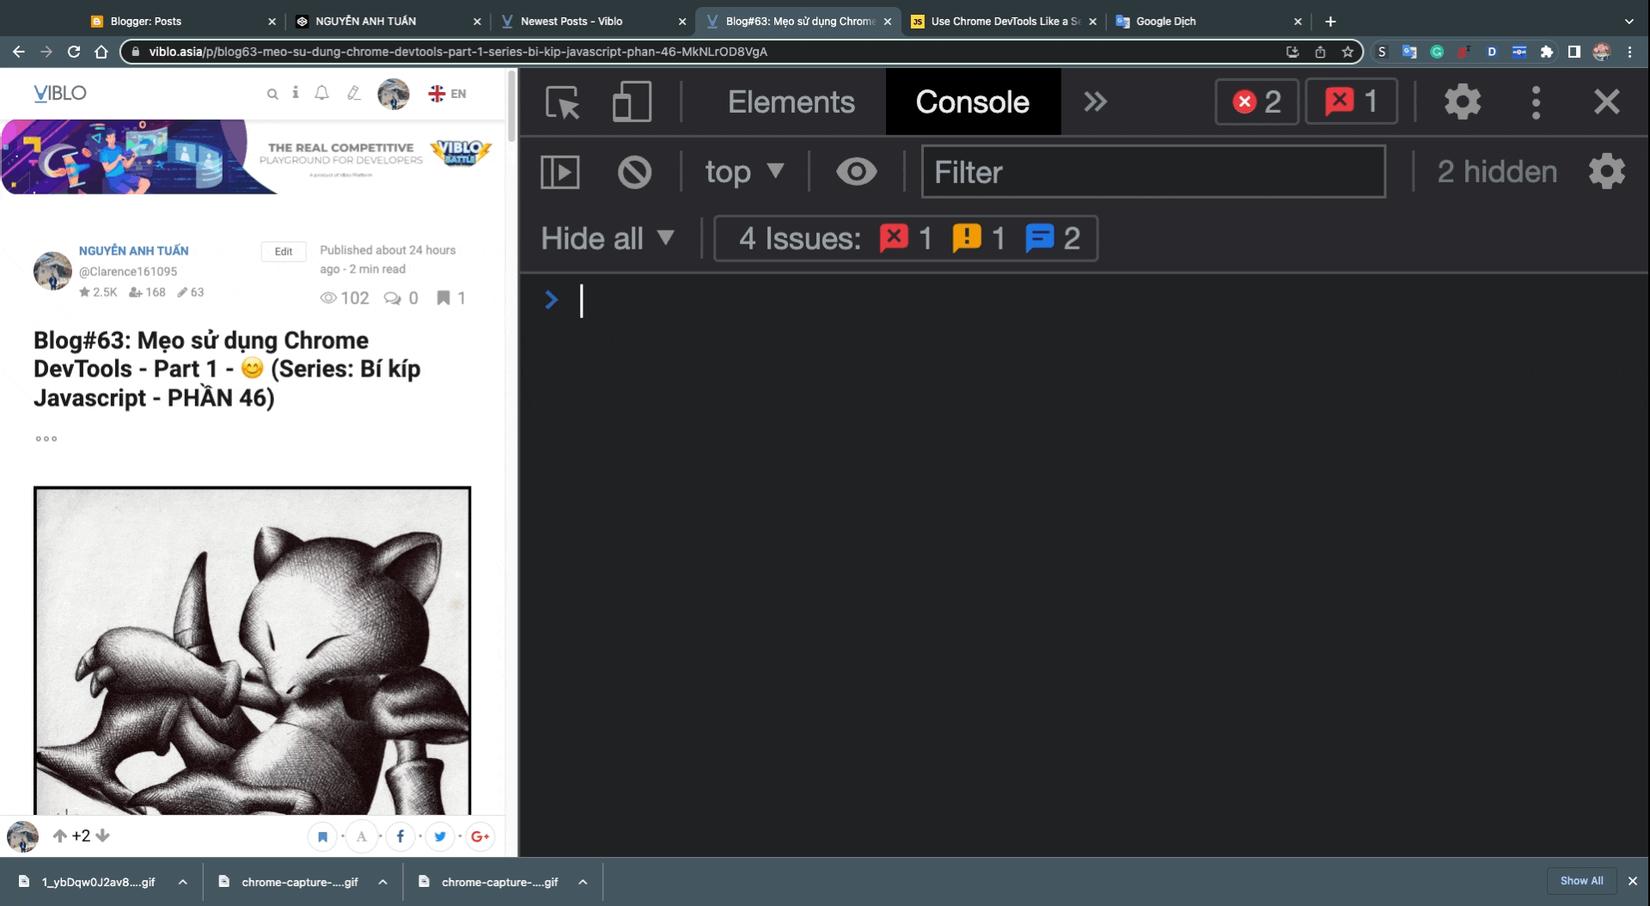Open the "Hide all" issues dropdown
The height and width of the screenshot is (906, 1650).
tap(607, 238)
